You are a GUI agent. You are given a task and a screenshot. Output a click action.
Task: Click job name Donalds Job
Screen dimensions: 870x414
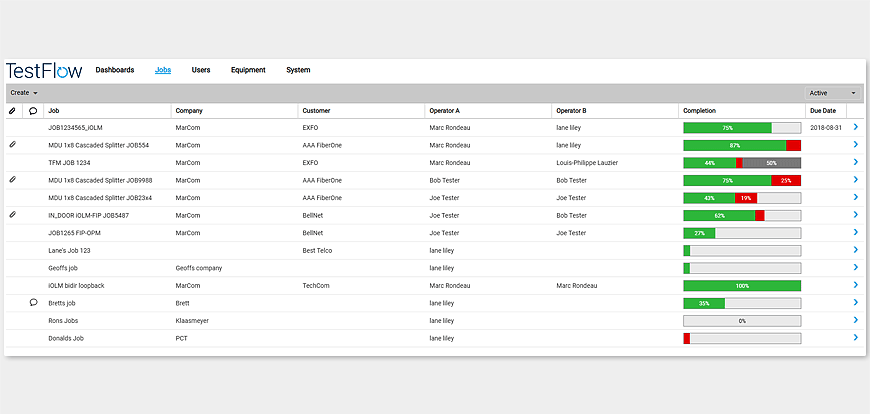pyautogui.click(x=66, y=339)
